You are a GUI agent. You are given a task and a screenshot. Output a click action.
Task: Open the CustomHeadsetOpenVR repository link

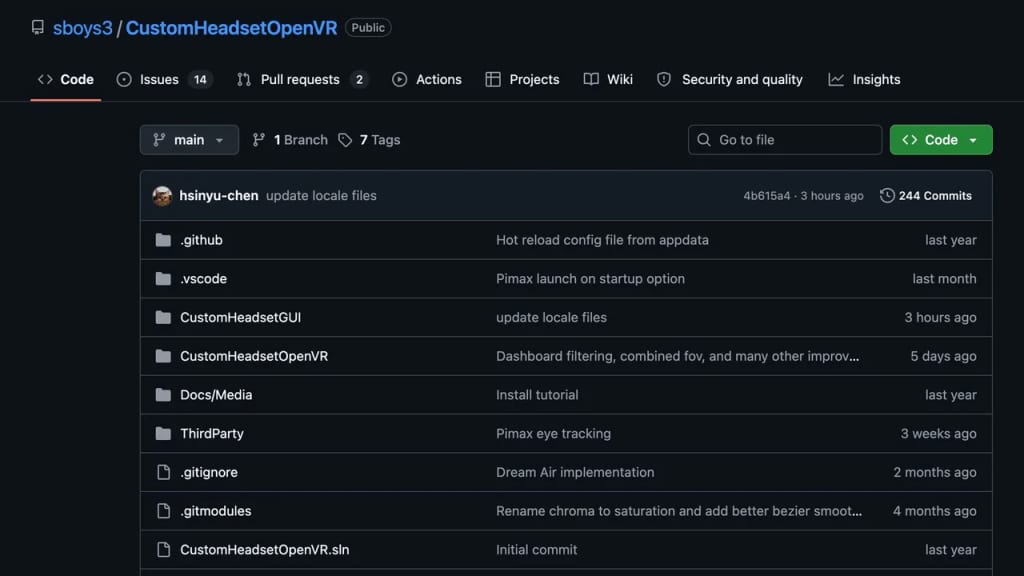[231, 27]
